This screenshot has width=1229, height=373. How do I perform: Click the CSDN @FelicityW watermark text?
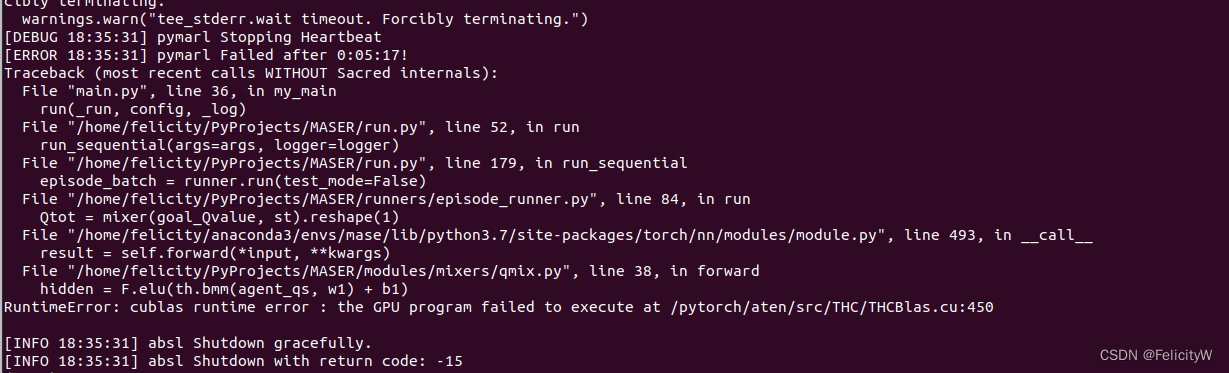pos(1163,354)
